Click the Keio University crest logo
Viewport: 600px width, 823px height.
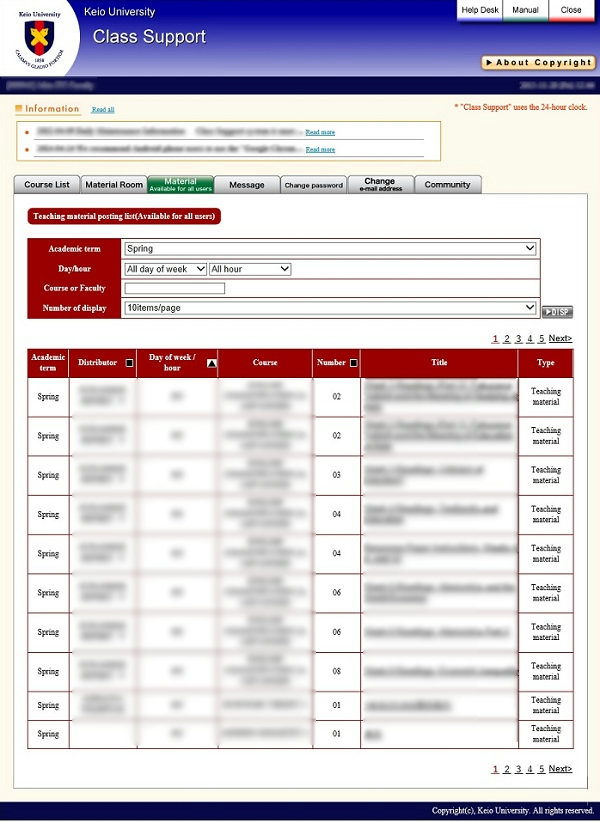click(38, 38)
